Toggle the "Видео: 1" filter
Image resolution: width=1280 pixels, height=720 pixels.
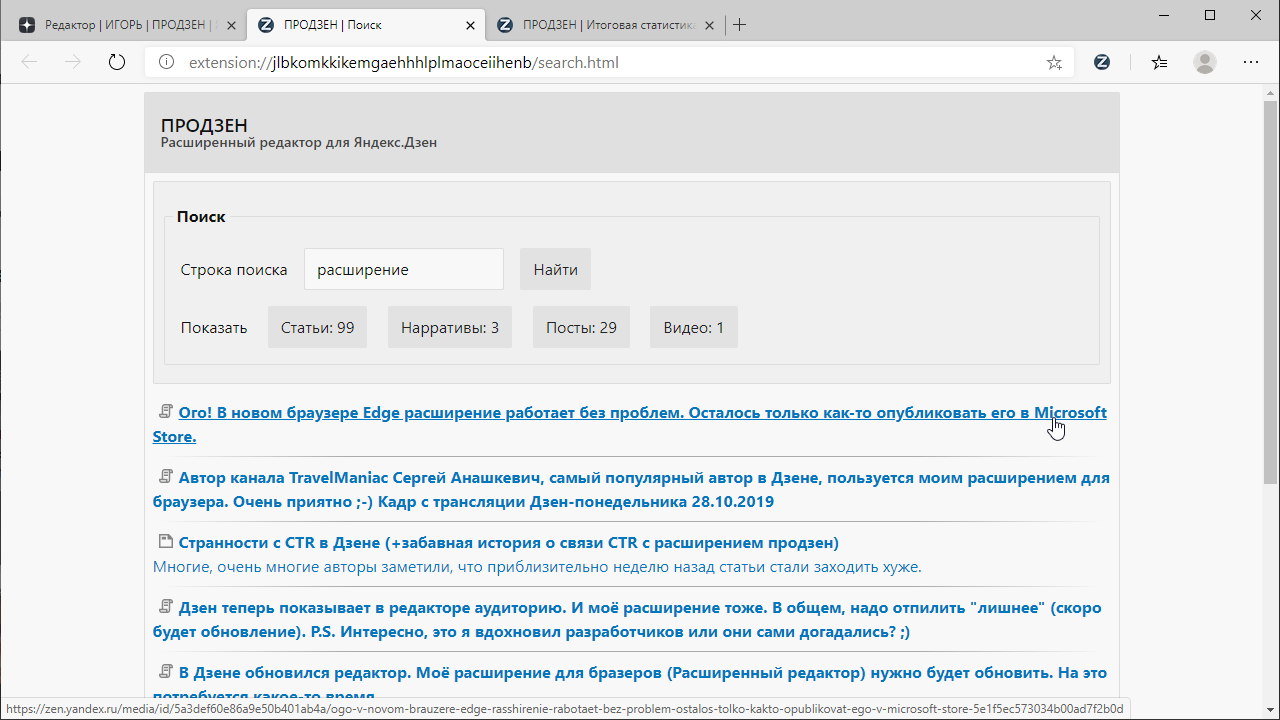[694, 327]
